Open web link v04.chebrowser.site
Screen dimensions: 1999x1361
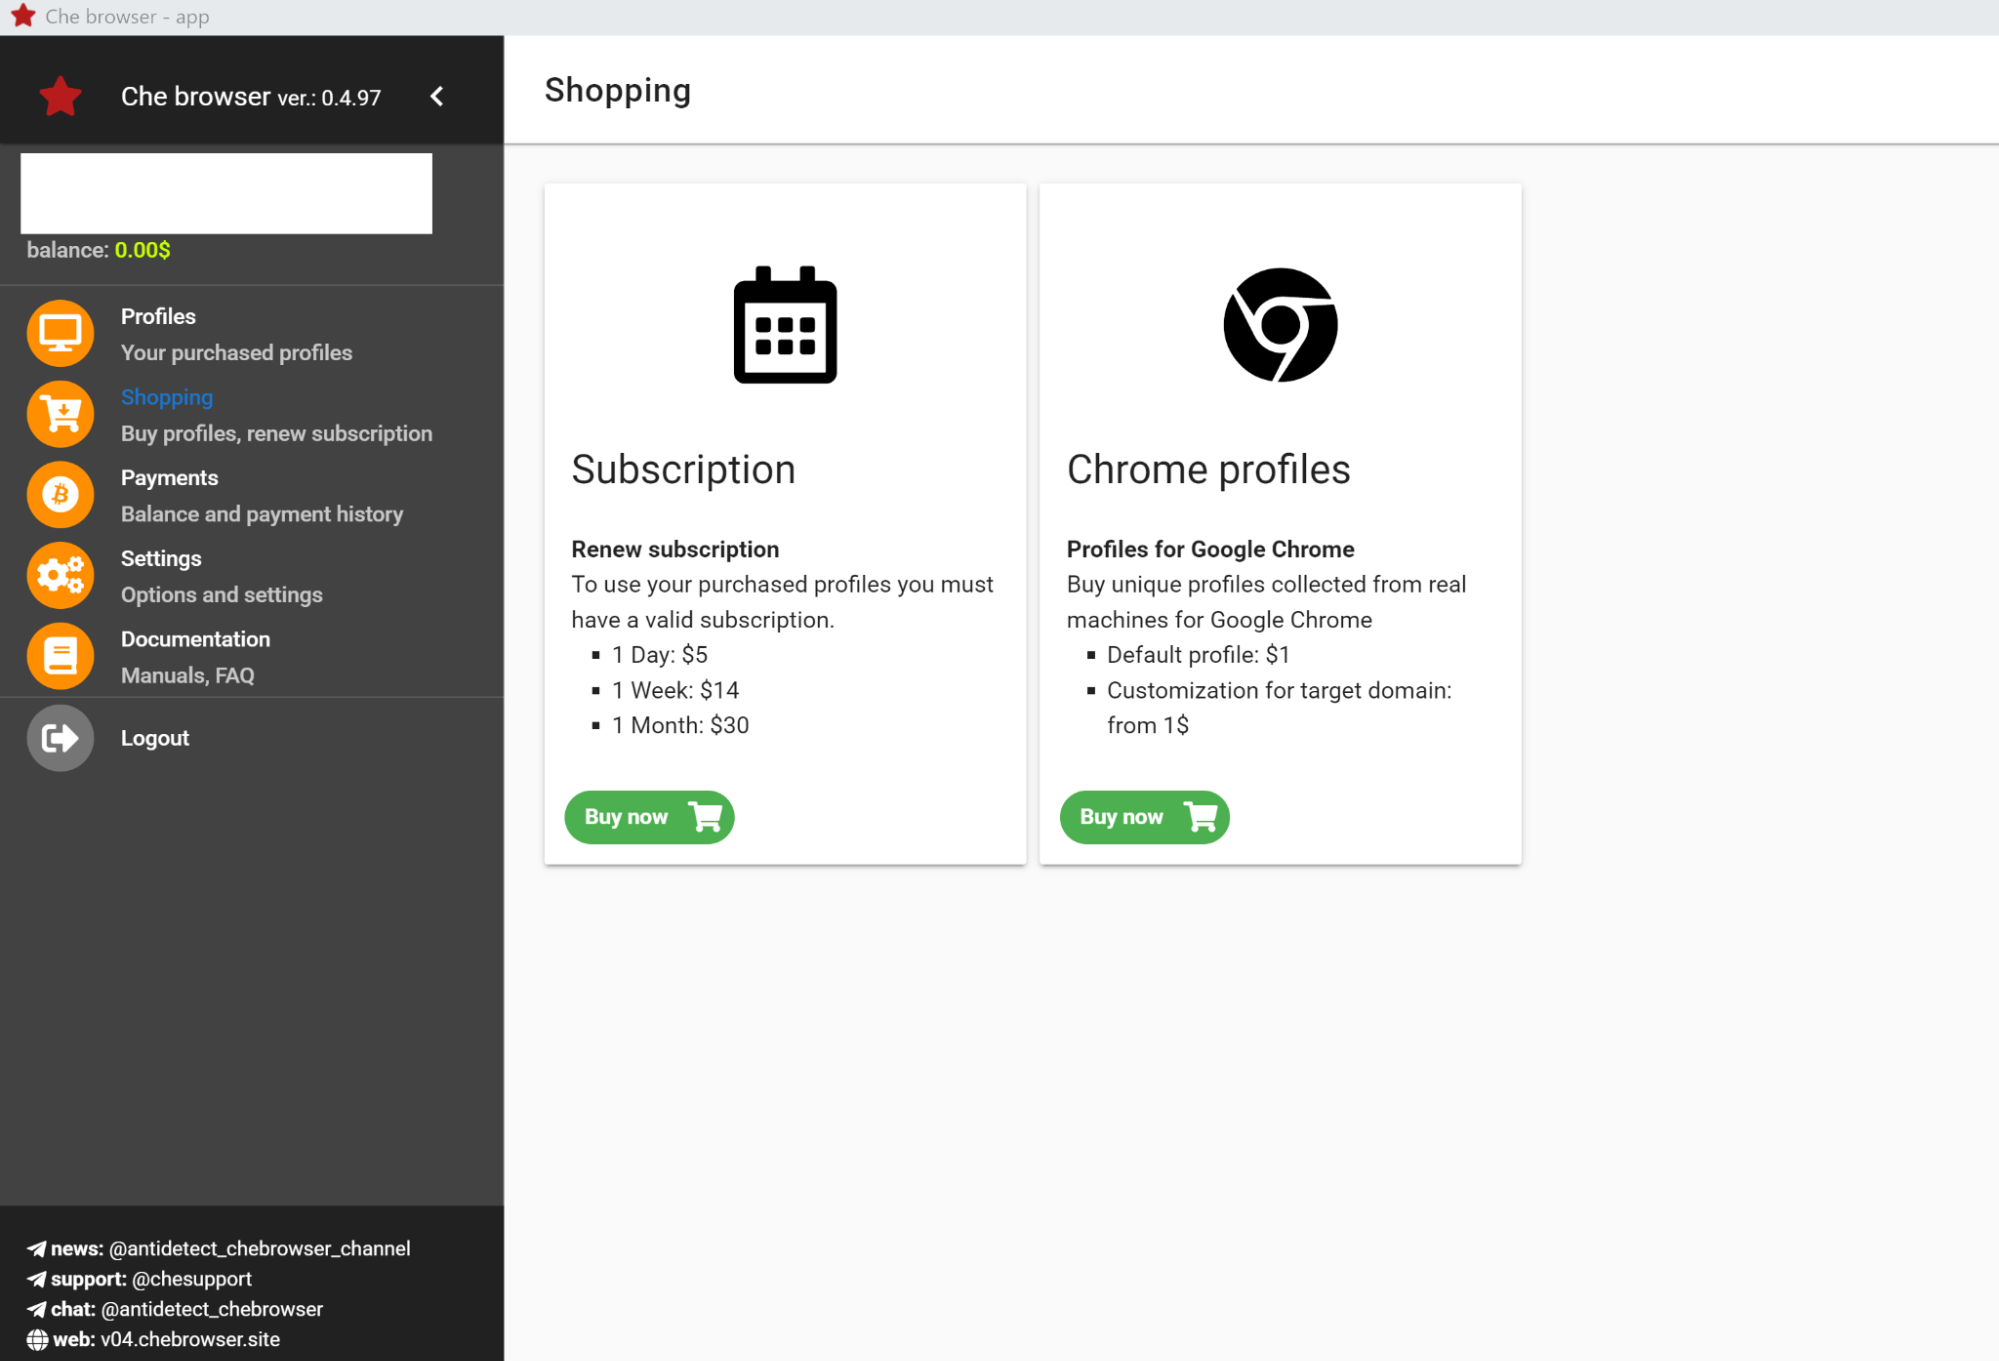[190, 1340]
